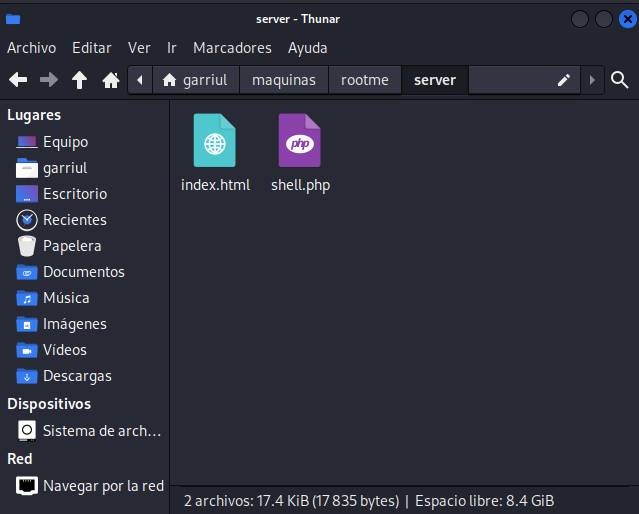This screenshot has width=639, height=514.
Task: Click the Papelera trash bin icon
Action: coord(27,246)
